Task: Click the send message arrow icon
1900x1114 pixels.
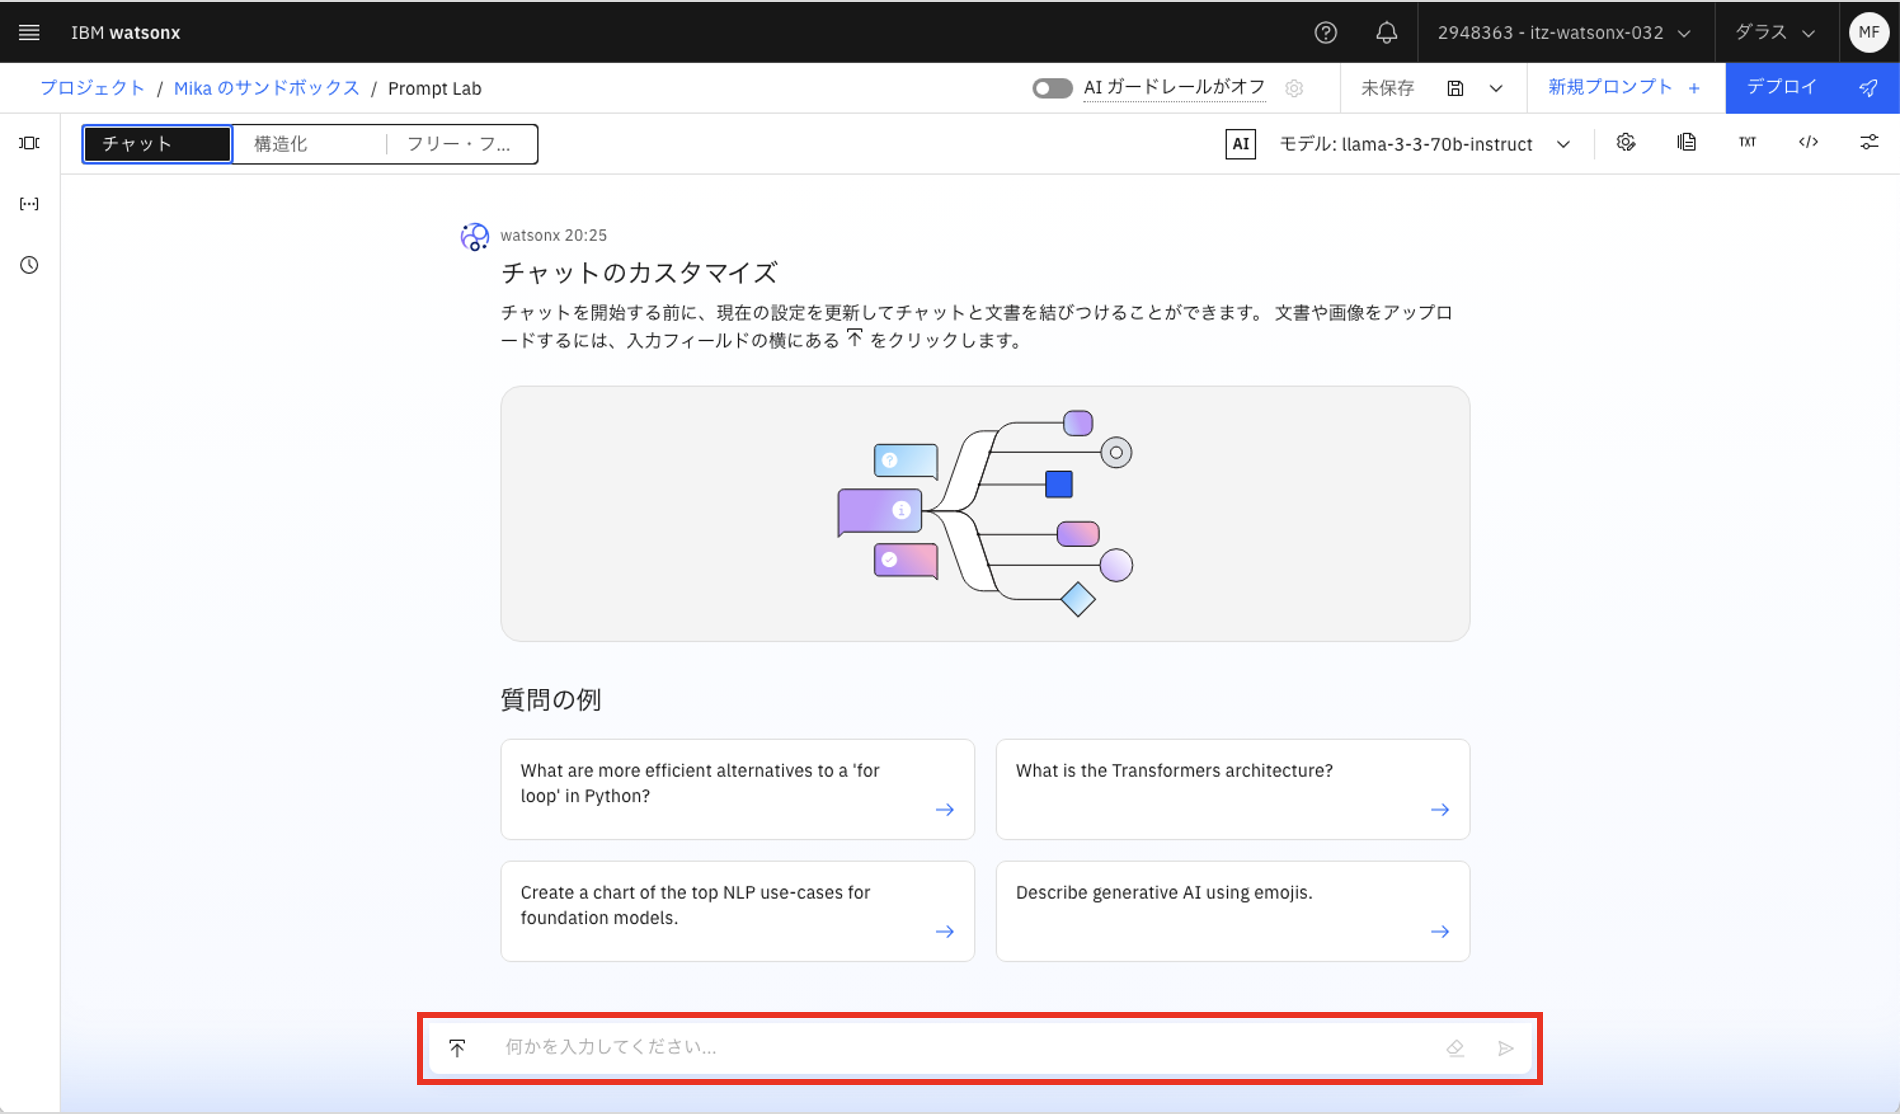Action: click(1505, 1047)
